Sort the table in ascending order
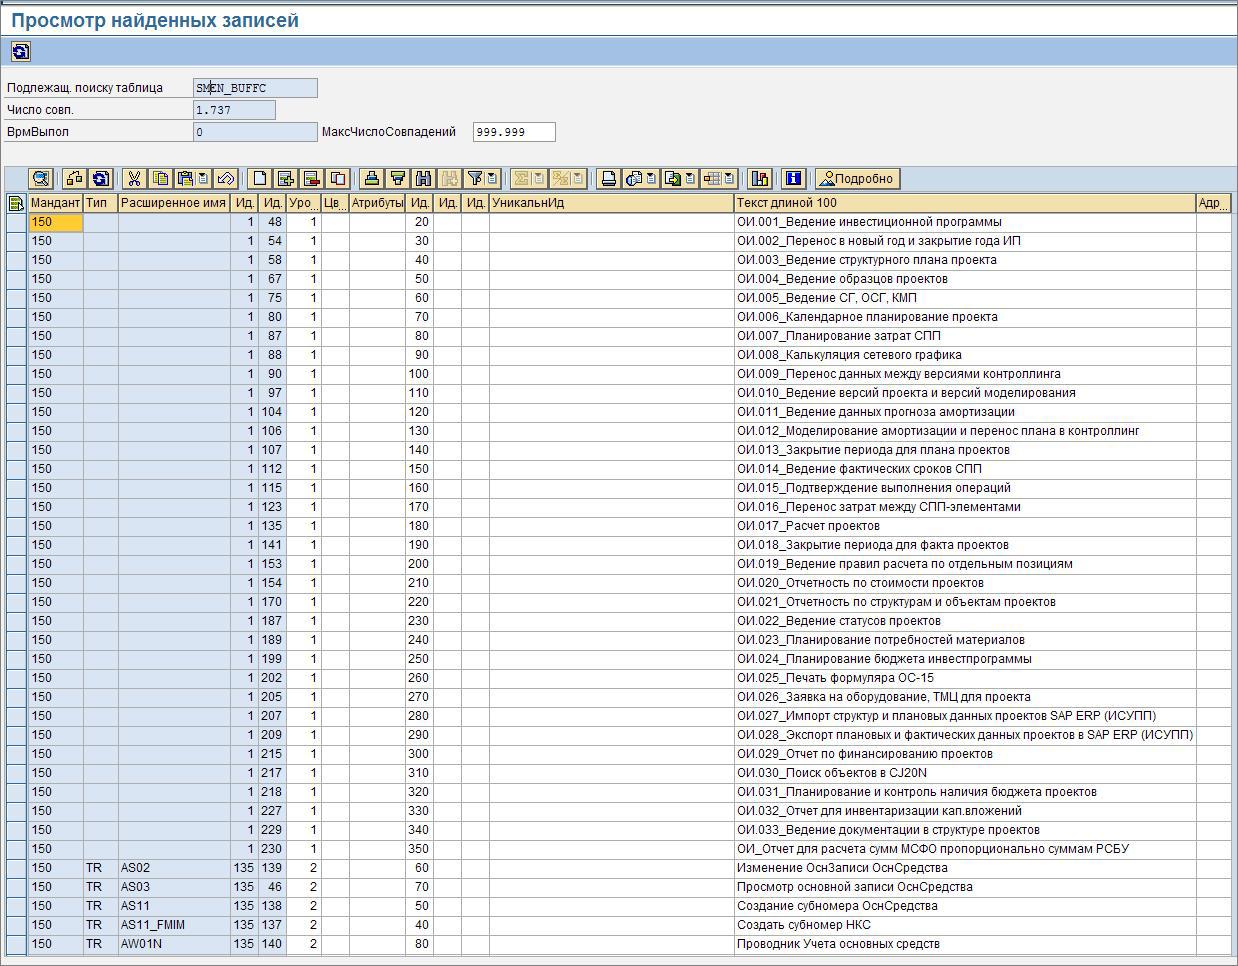Screen dimensions: 1238x966 [x=371, y=179]
